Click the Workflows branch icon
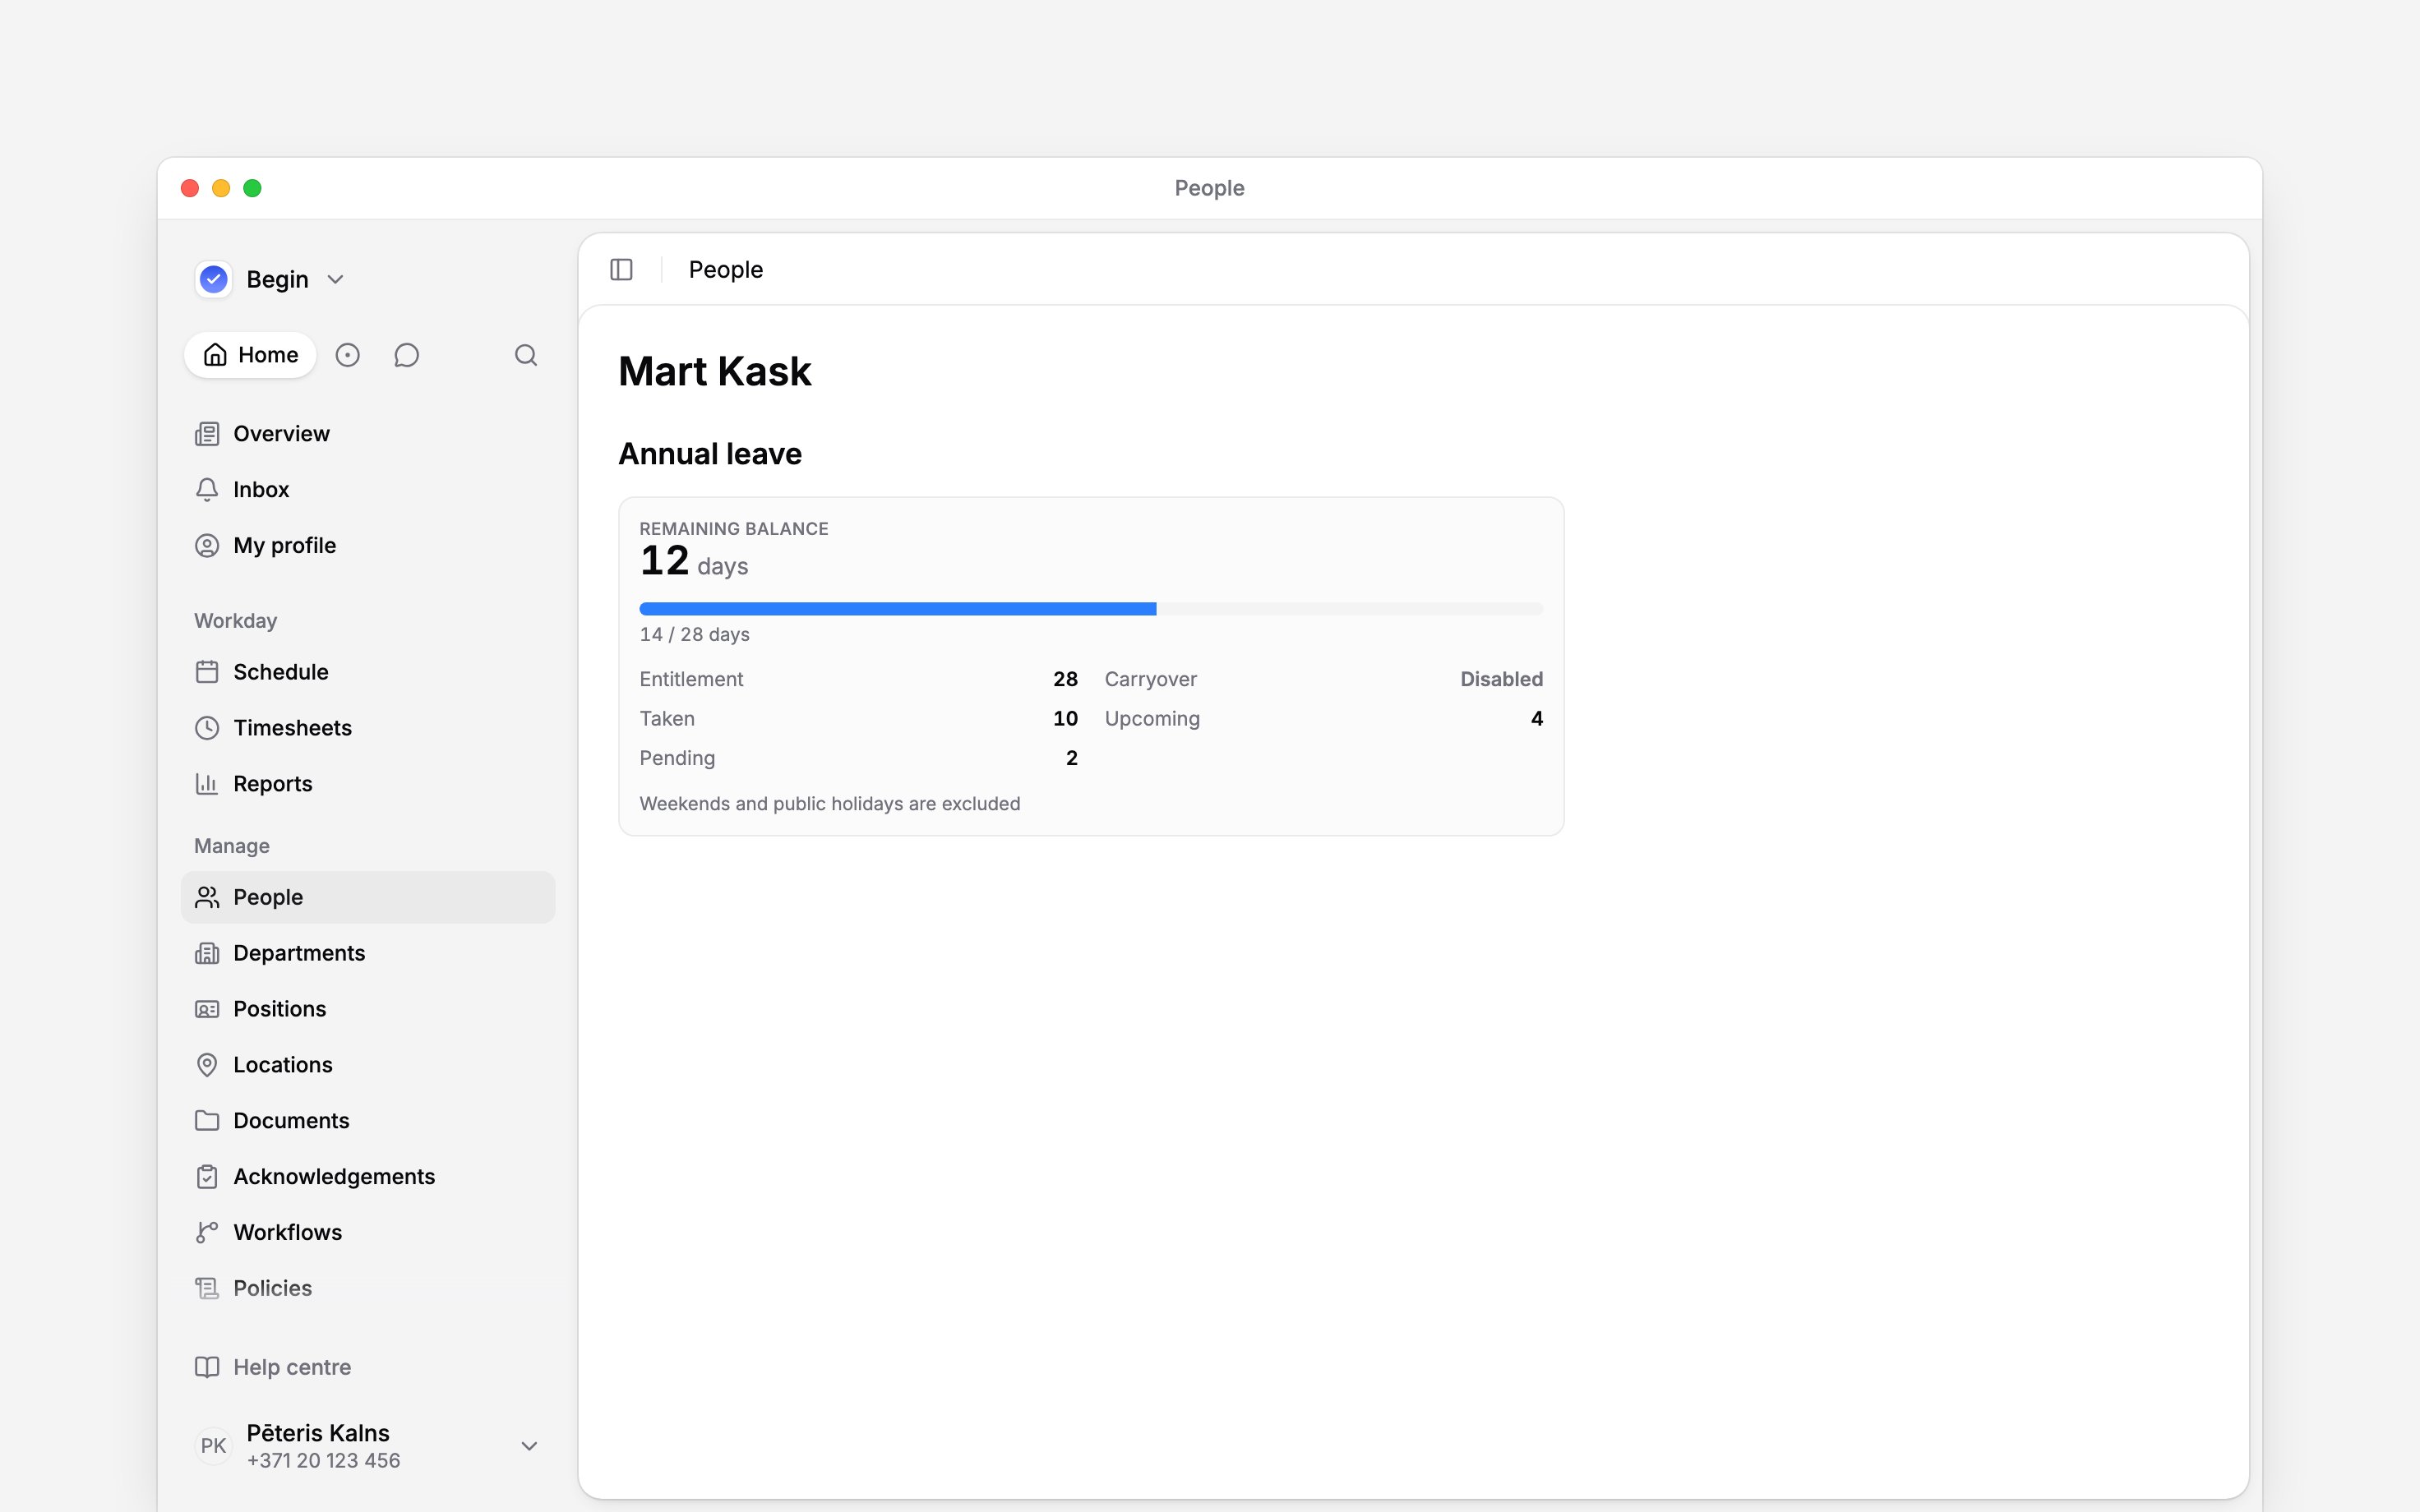 [x=207, y=1233]
